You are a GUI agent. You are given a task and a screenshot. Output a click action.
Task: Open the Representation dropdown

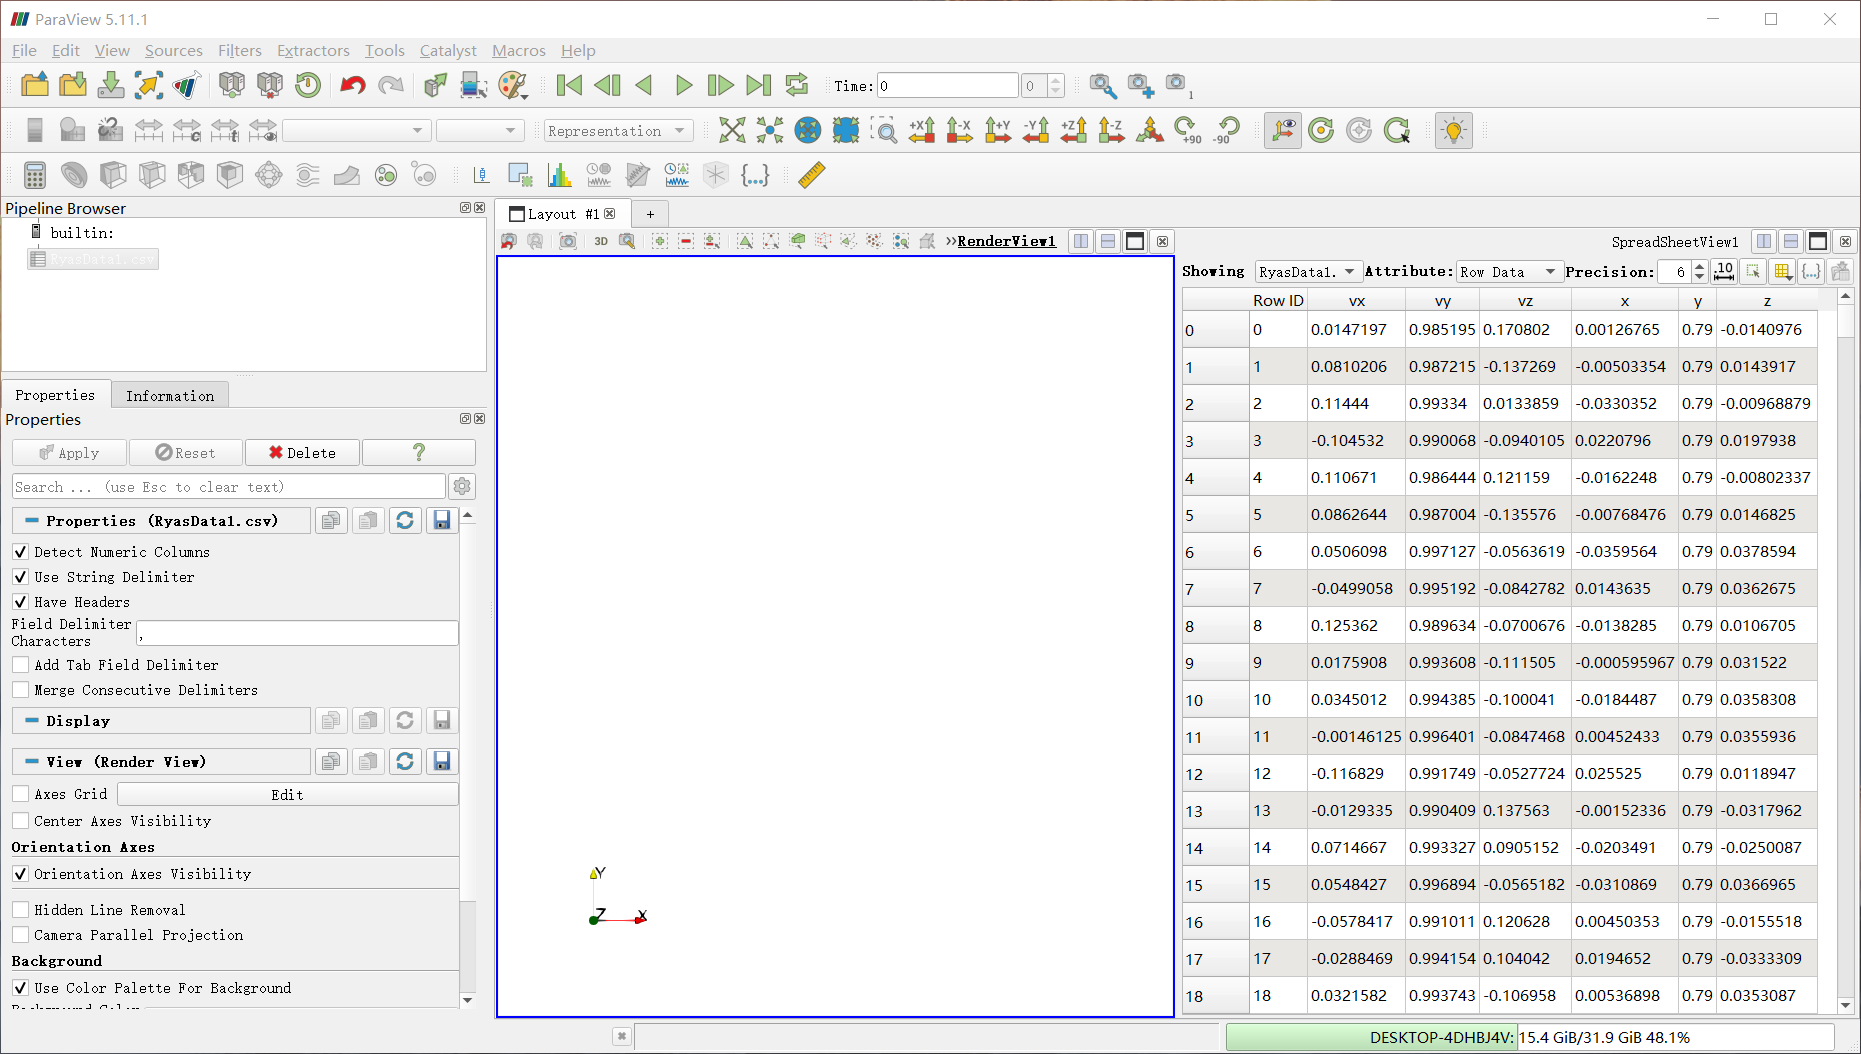tap(618, 131)
